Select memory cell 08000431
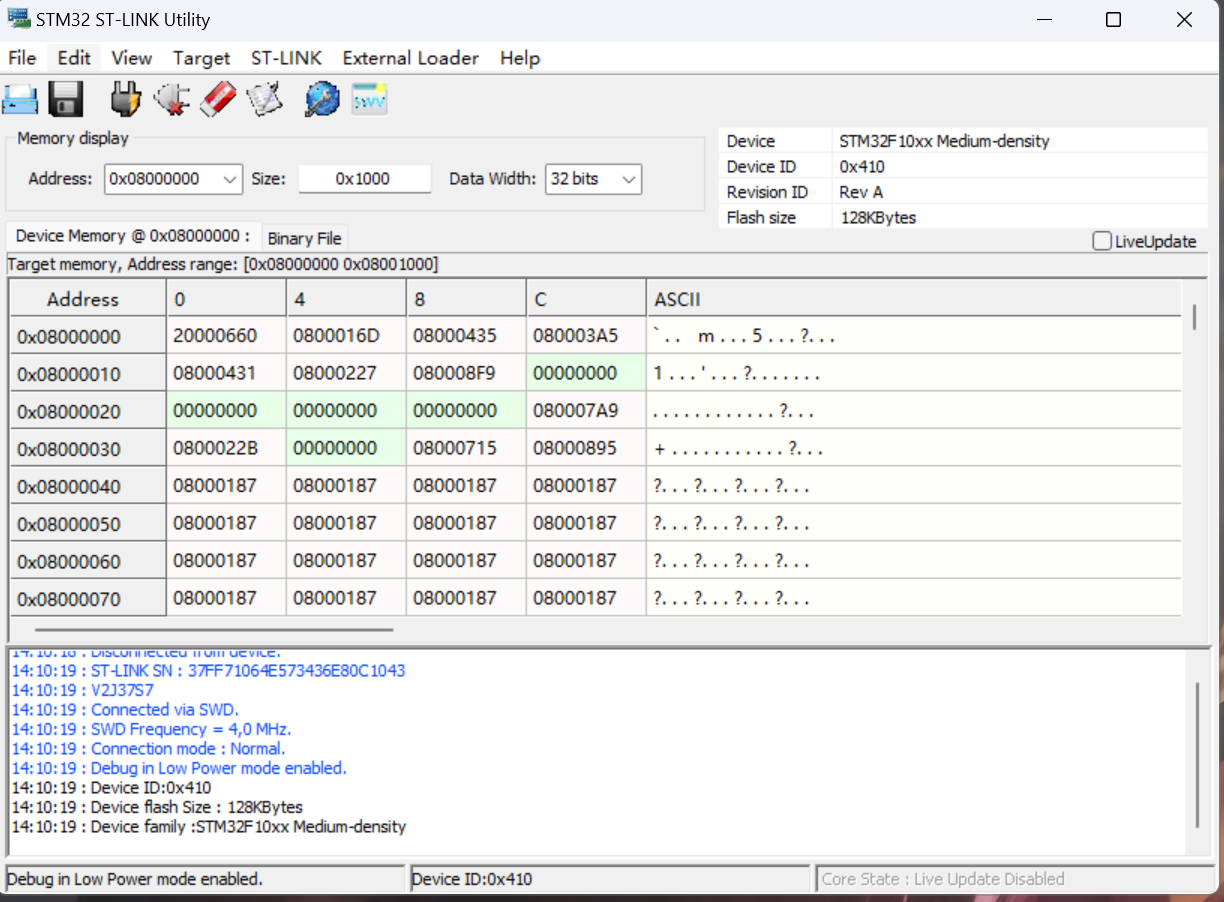 [226, 373]
